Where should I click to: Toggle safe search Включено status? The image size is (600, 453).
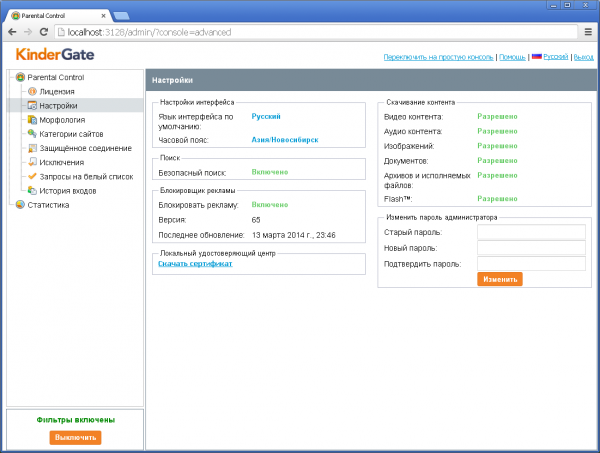(x=269, y=173)
